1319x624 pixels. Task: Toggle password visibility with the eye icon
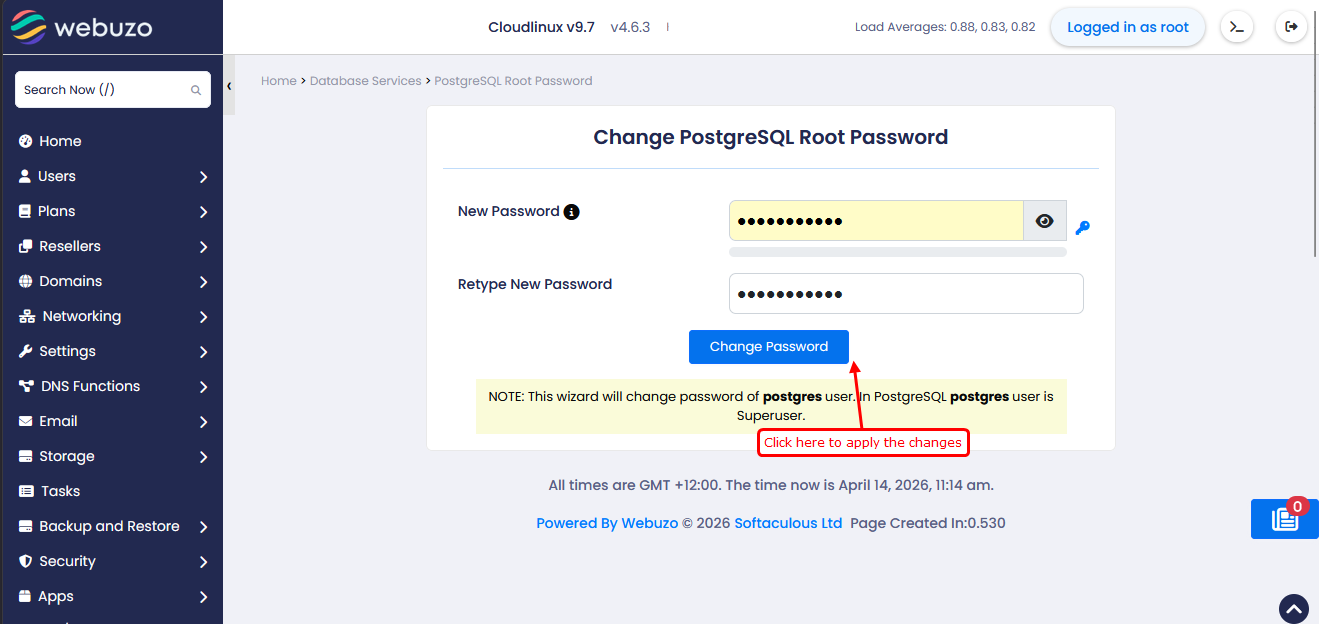tap(1045, 221)
